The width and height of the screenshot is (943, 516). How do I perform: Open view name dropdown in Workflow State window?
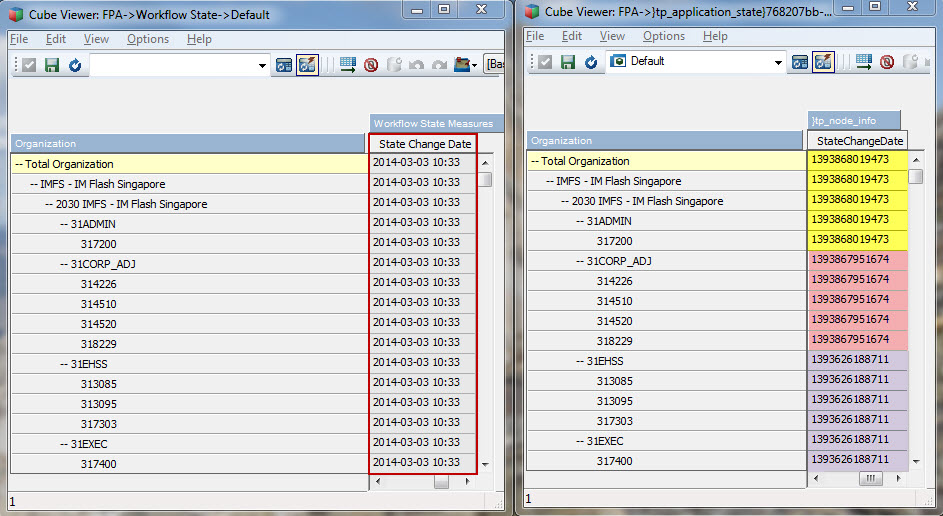coord(262,66)
